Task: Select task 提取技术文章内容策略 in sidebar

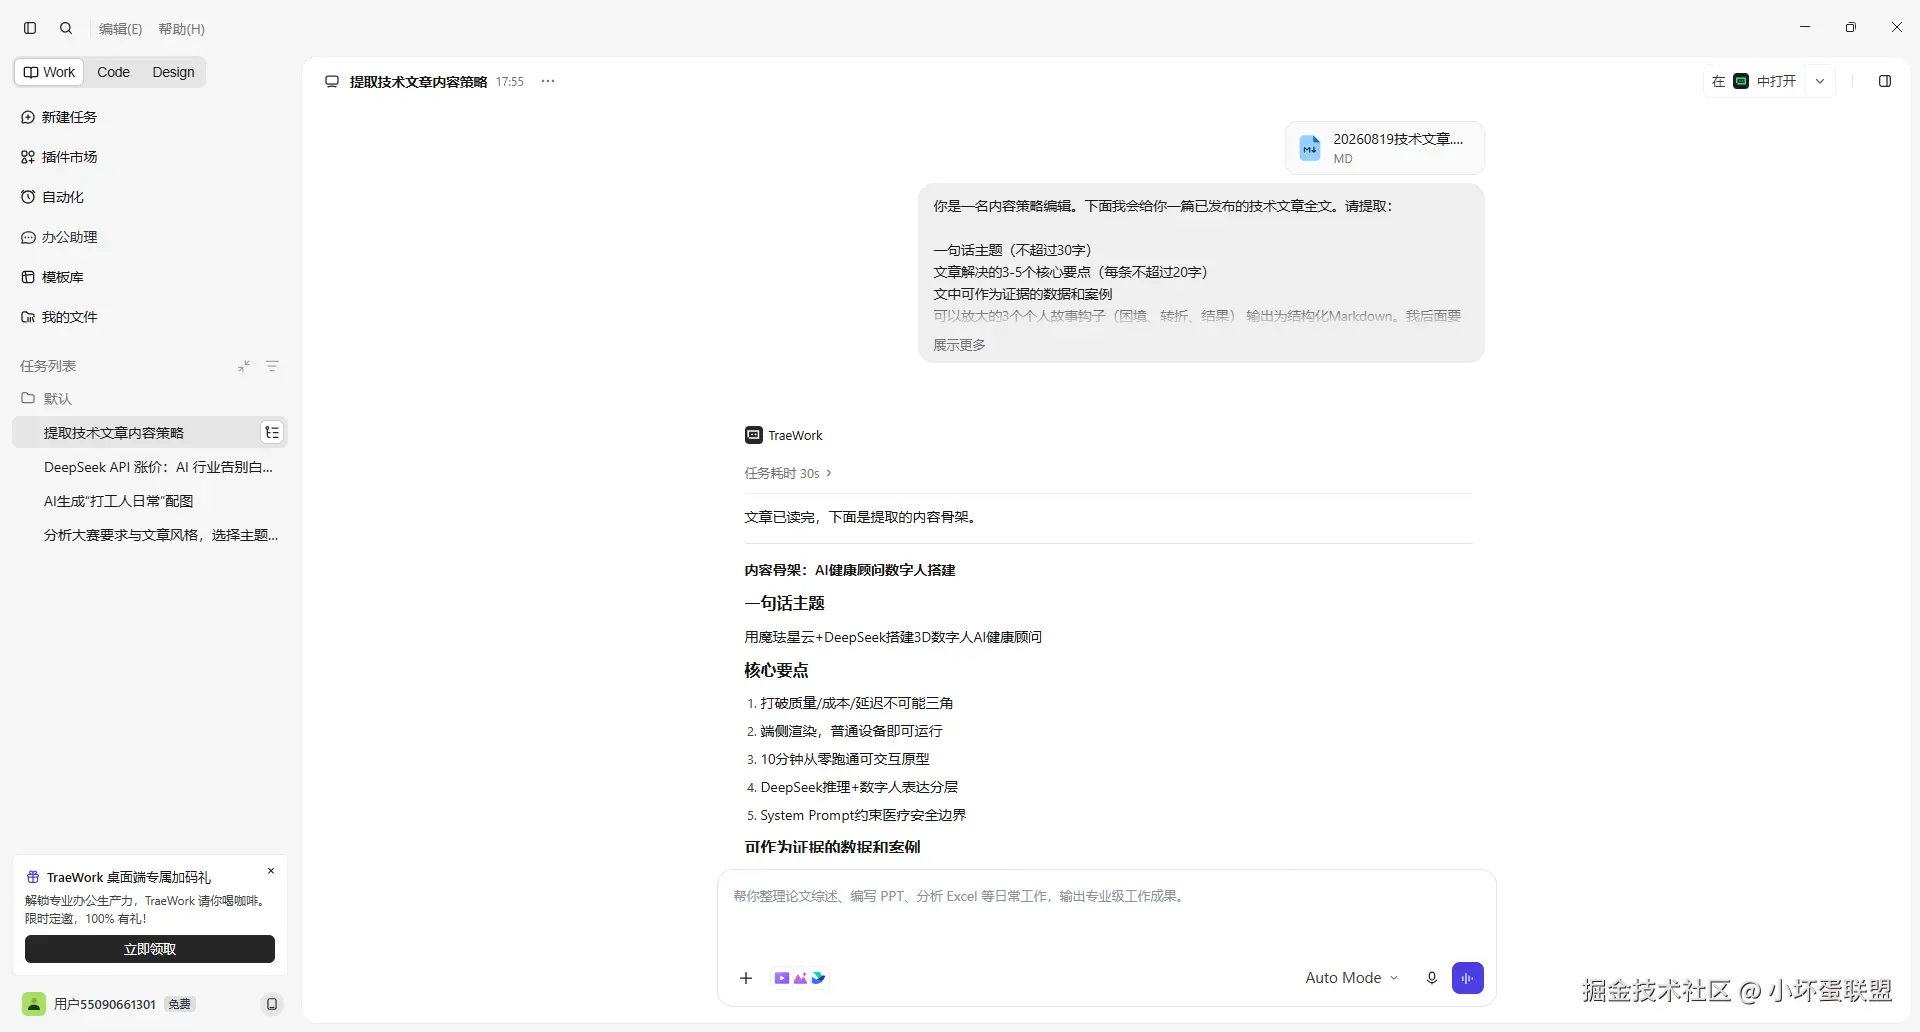Action: coord(150,432)
